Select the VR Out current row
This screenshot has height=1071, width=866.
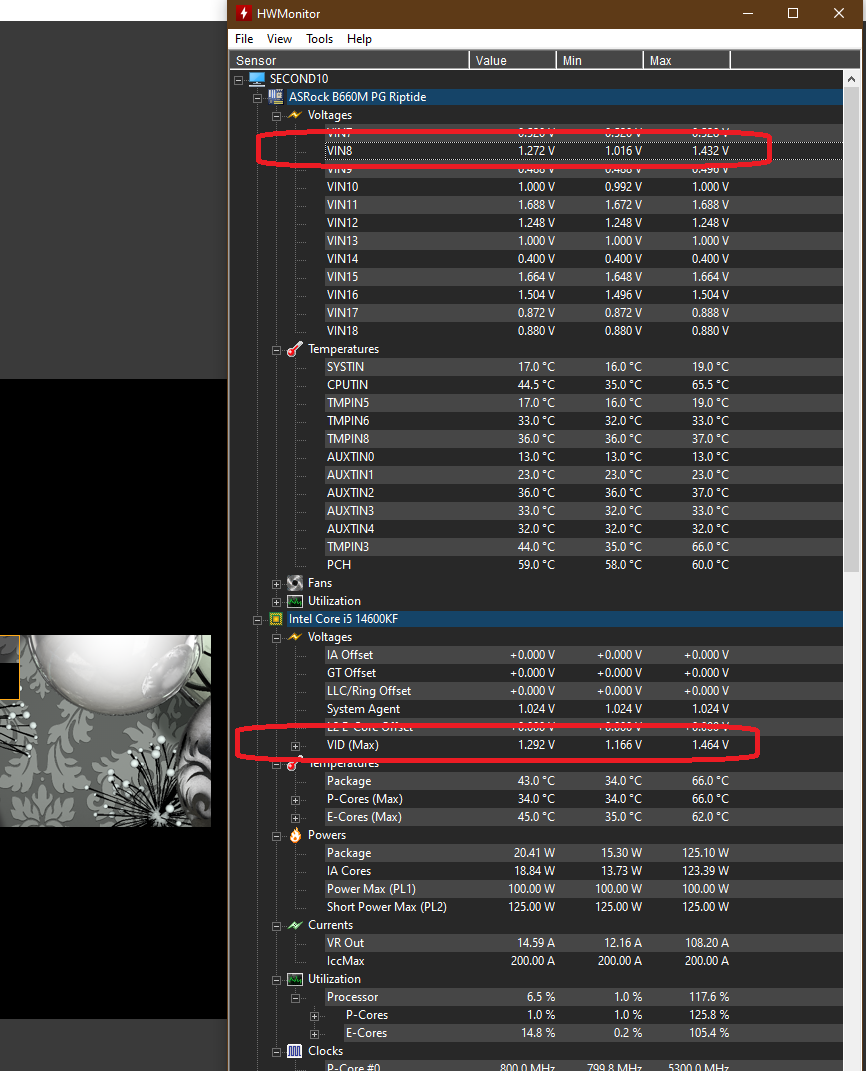[583, 943]
